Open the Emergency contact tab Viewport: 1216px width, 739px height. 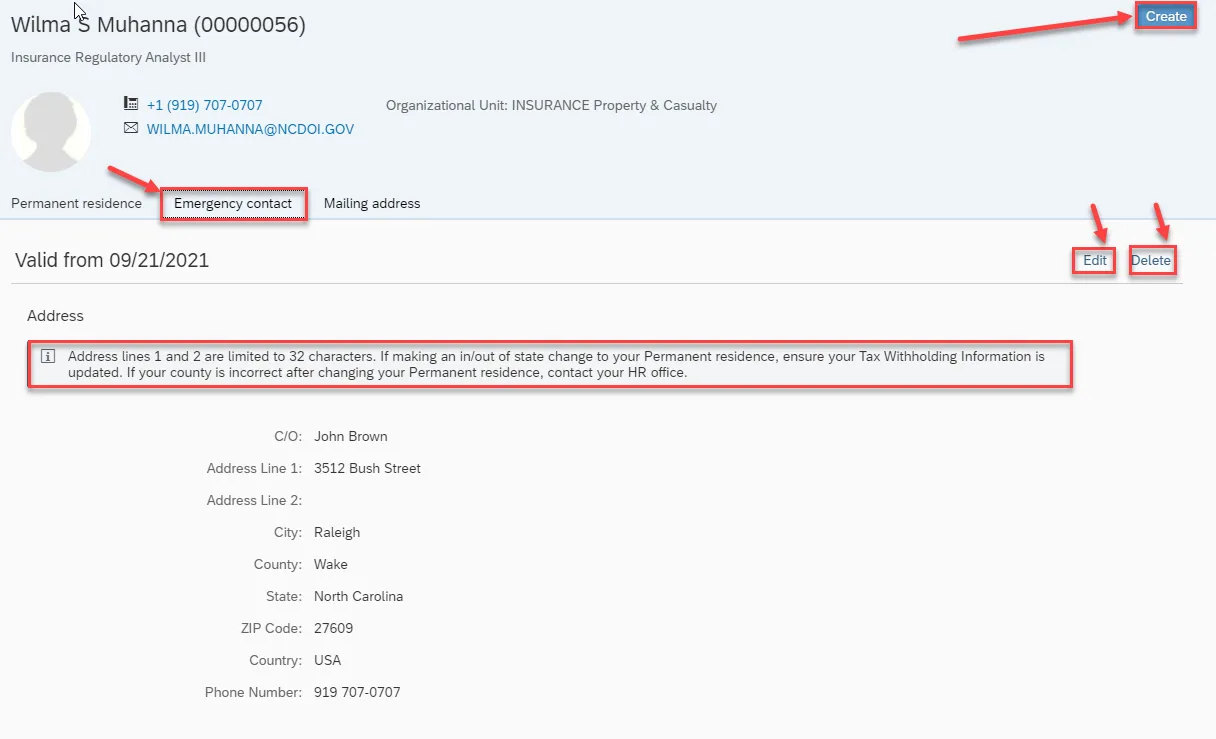233,203
